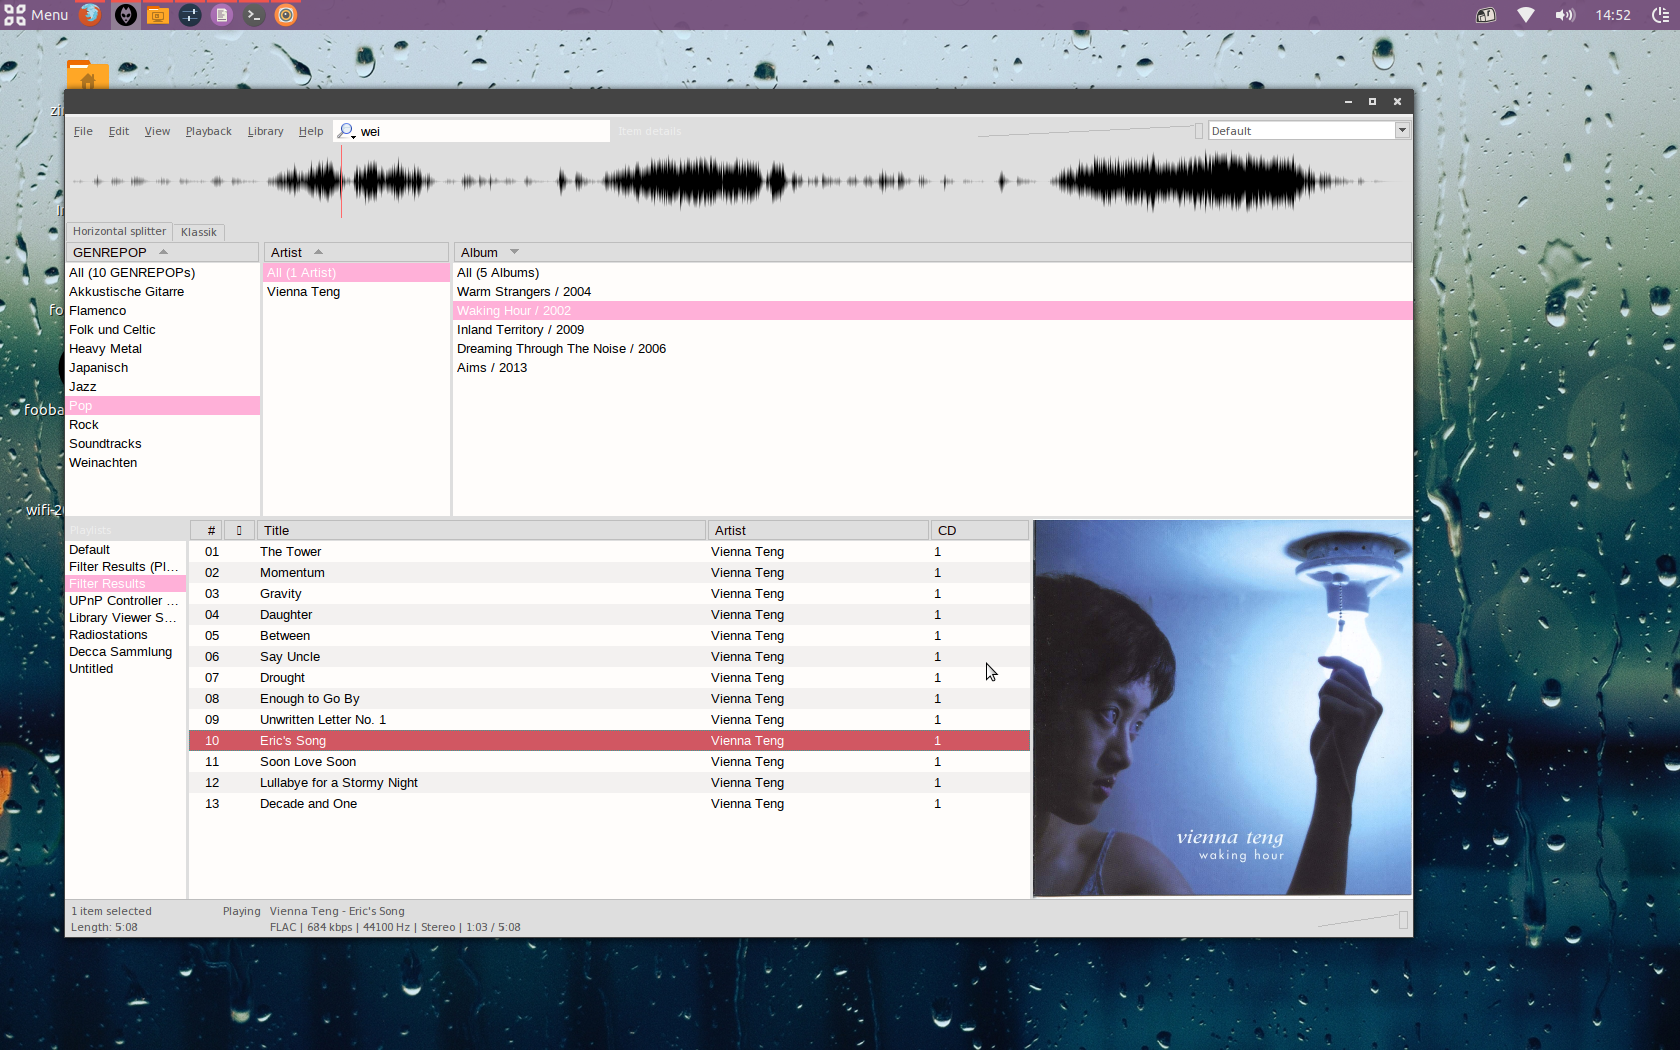Viewport: 1680px width, 1050px height.
Task: Switch to the Horizontal splitter tab
Action: [x=119, y=231]
